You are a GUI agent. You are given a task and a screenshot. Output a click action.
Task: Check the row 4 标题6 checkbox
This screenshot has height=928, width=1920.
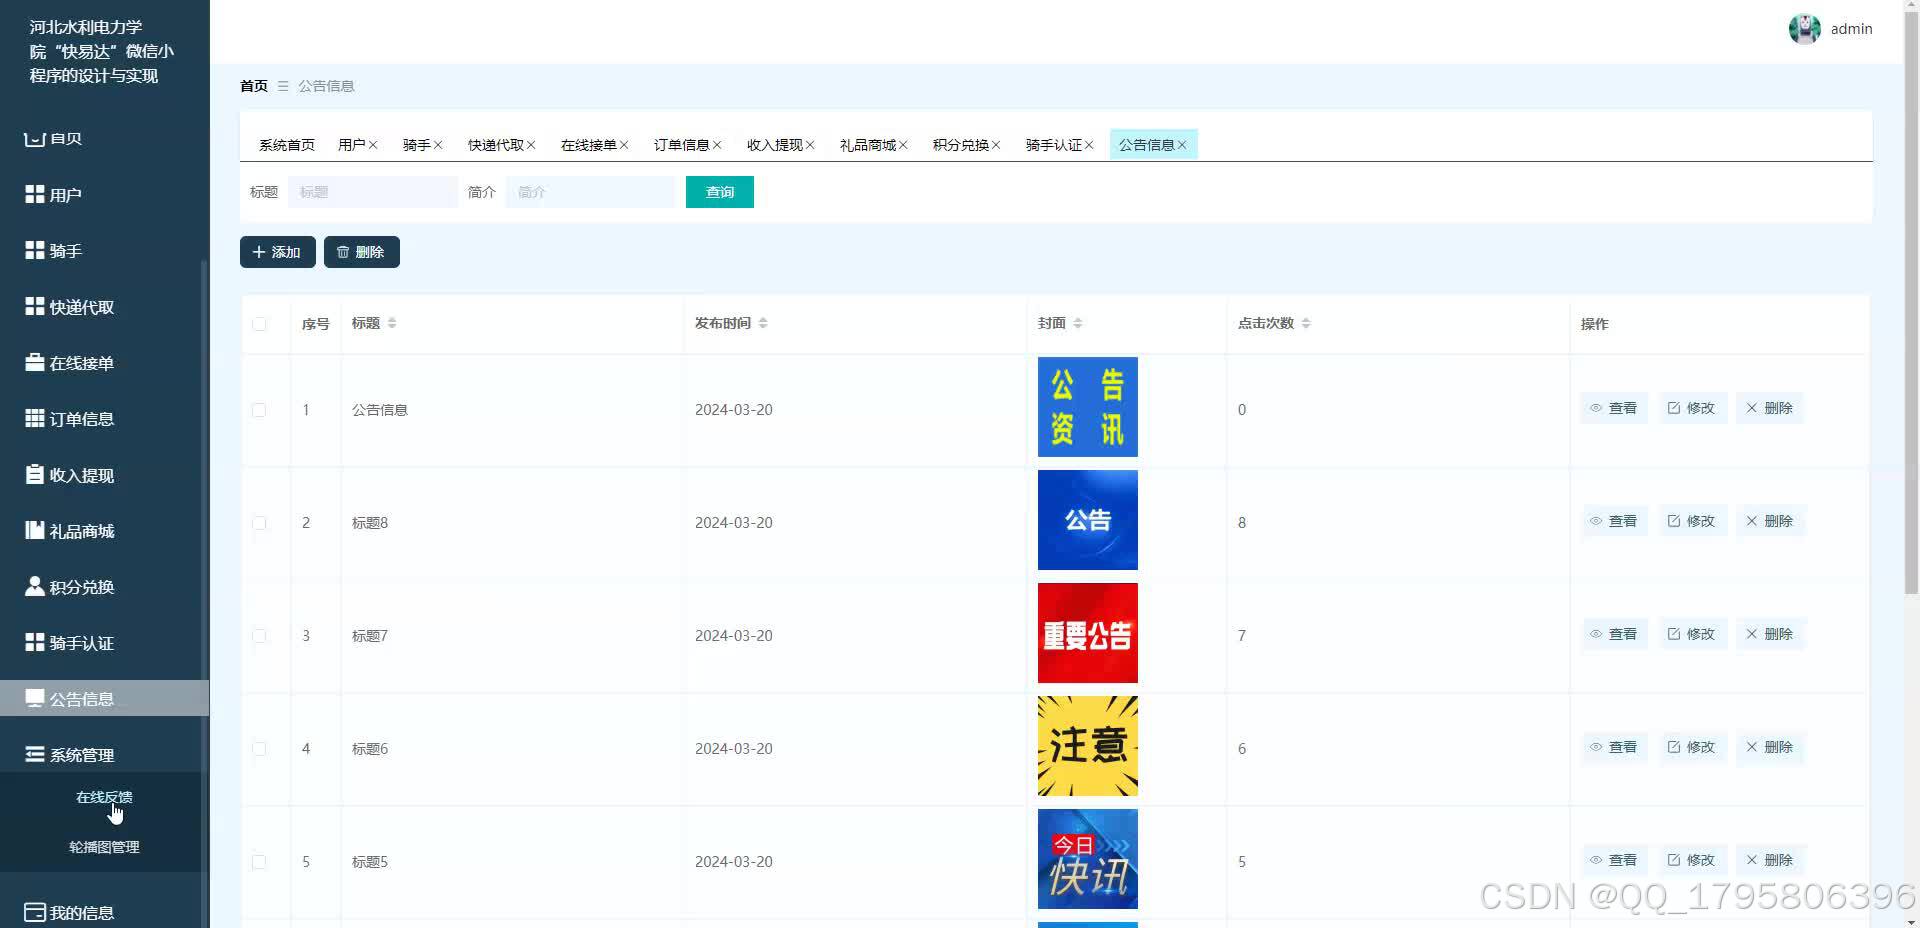259,749
